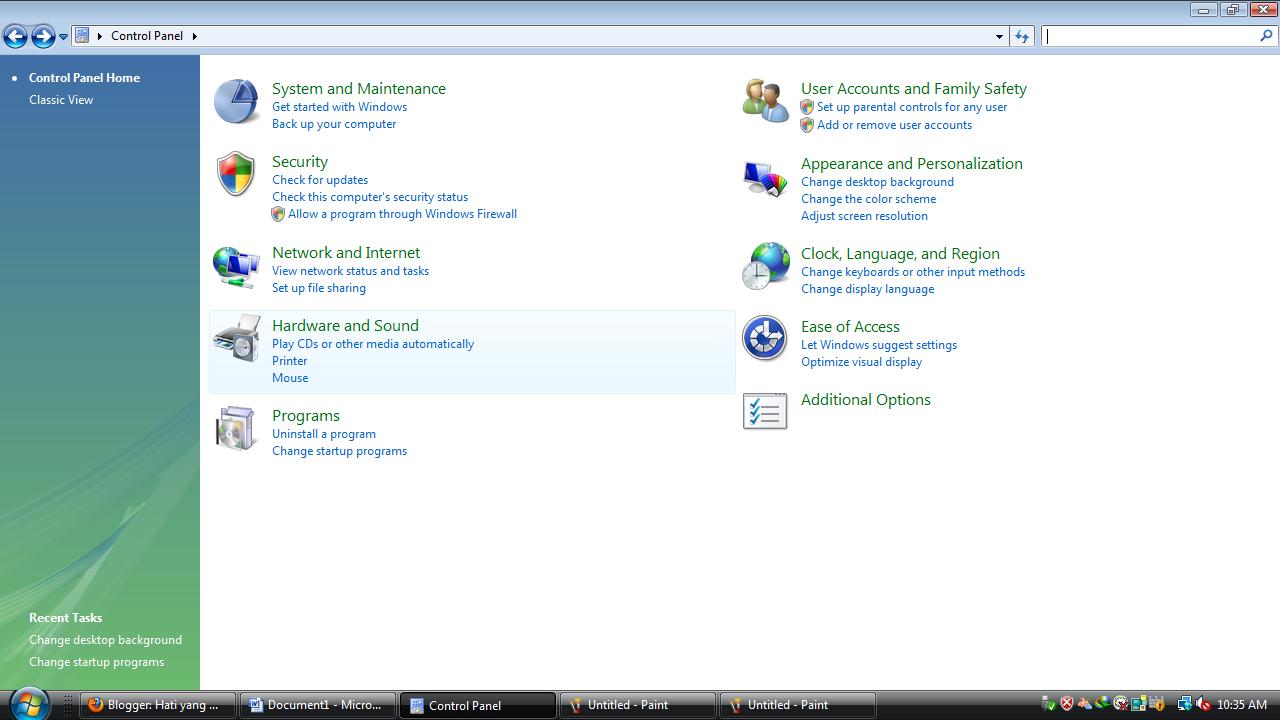1280x720 pixels.
Task: Click the Clock, Language, and Region globe icon
Action: pos(765,266)
